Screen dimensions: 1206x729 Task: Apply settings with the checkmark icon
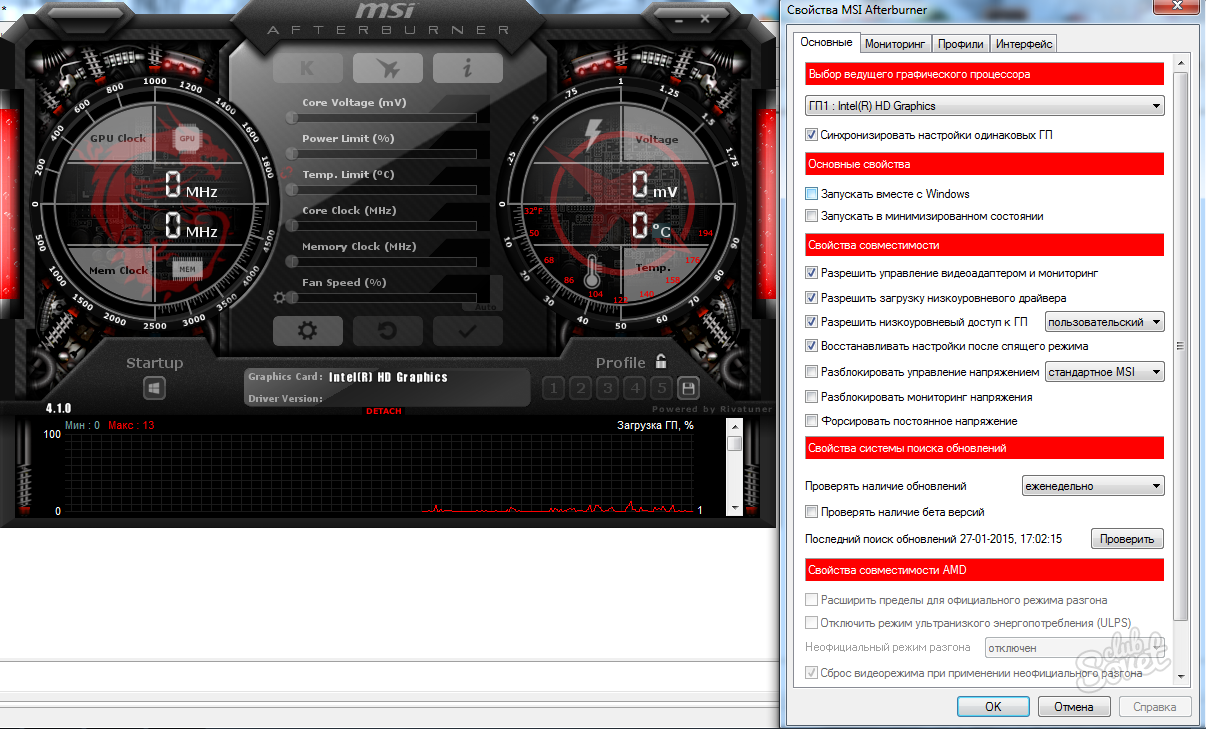467,331
